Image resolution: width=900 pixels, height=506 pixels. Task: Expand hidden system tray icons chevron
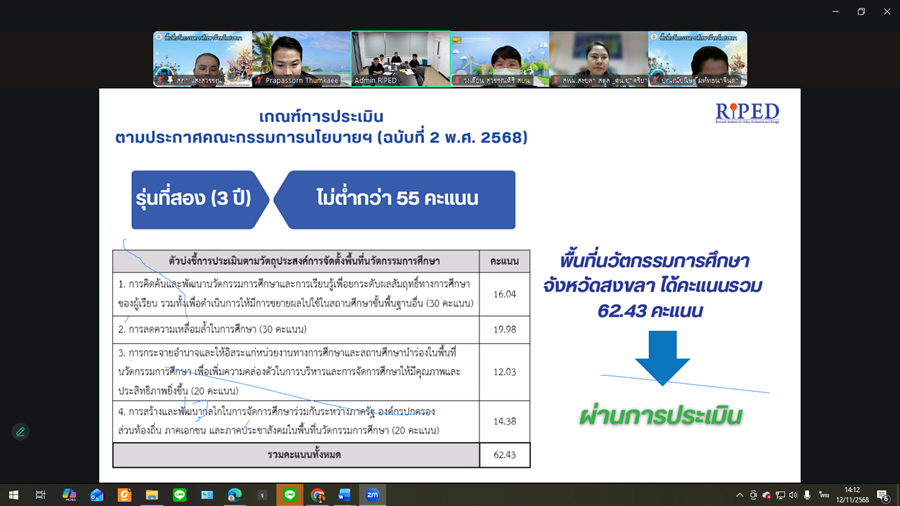click(739, 495)
